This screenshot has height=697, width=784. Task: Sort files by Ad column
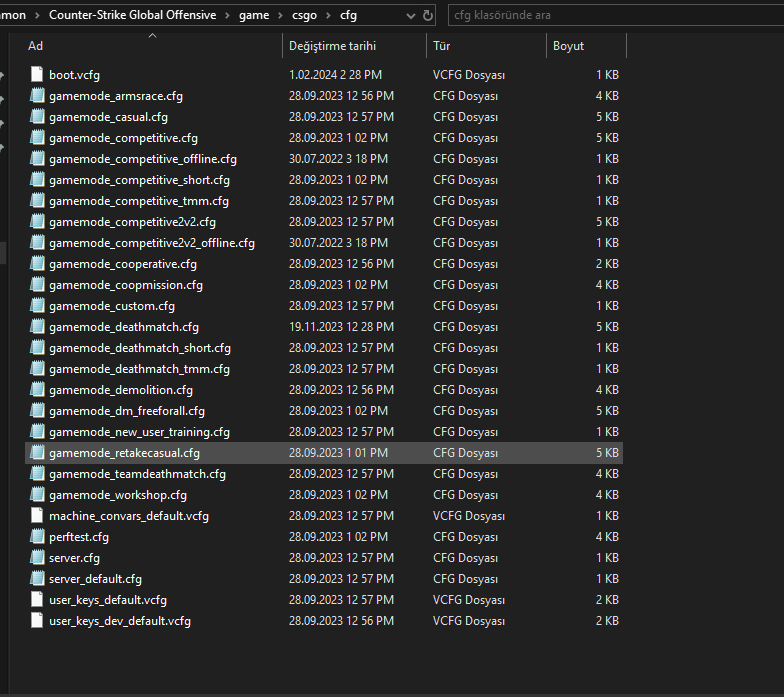pos(152,46)
